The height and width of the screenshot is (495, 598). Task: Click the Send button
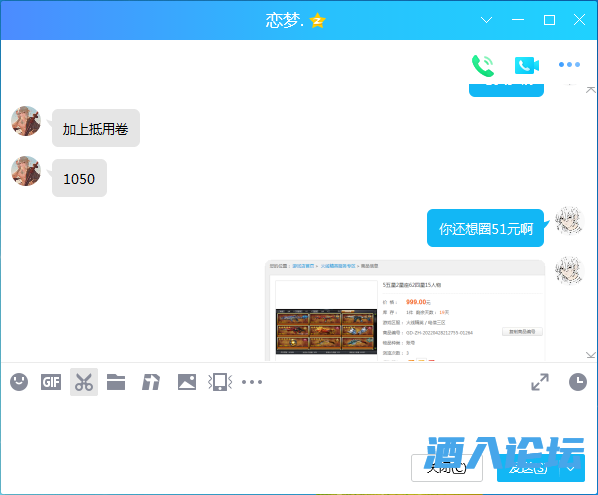click(x=528, y=468)
